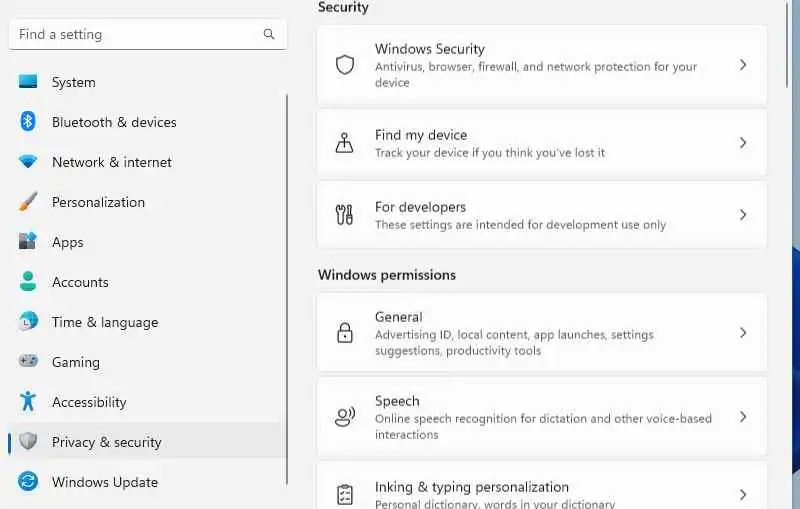The height and width of the screenshot is (509, 800).
Task: Open the For developers chevron
Action: click(743, 215)
